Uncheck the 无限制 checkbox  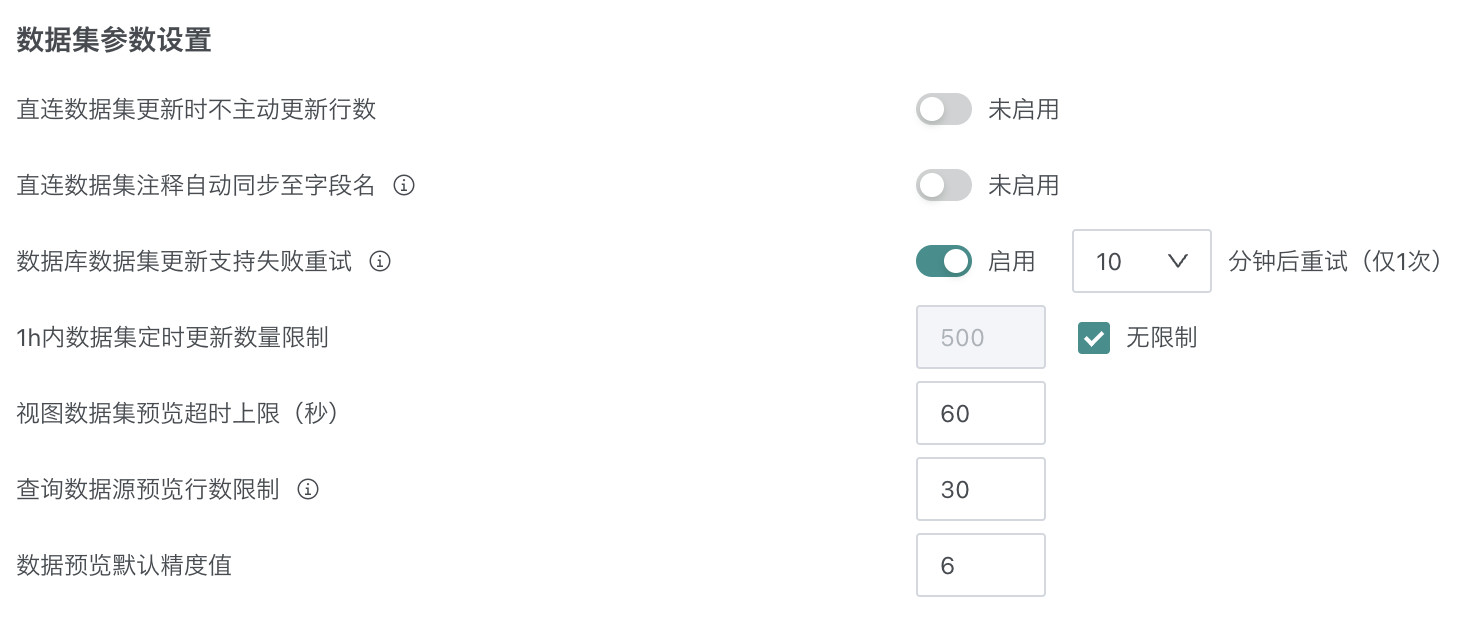[x=1094, y=338]
